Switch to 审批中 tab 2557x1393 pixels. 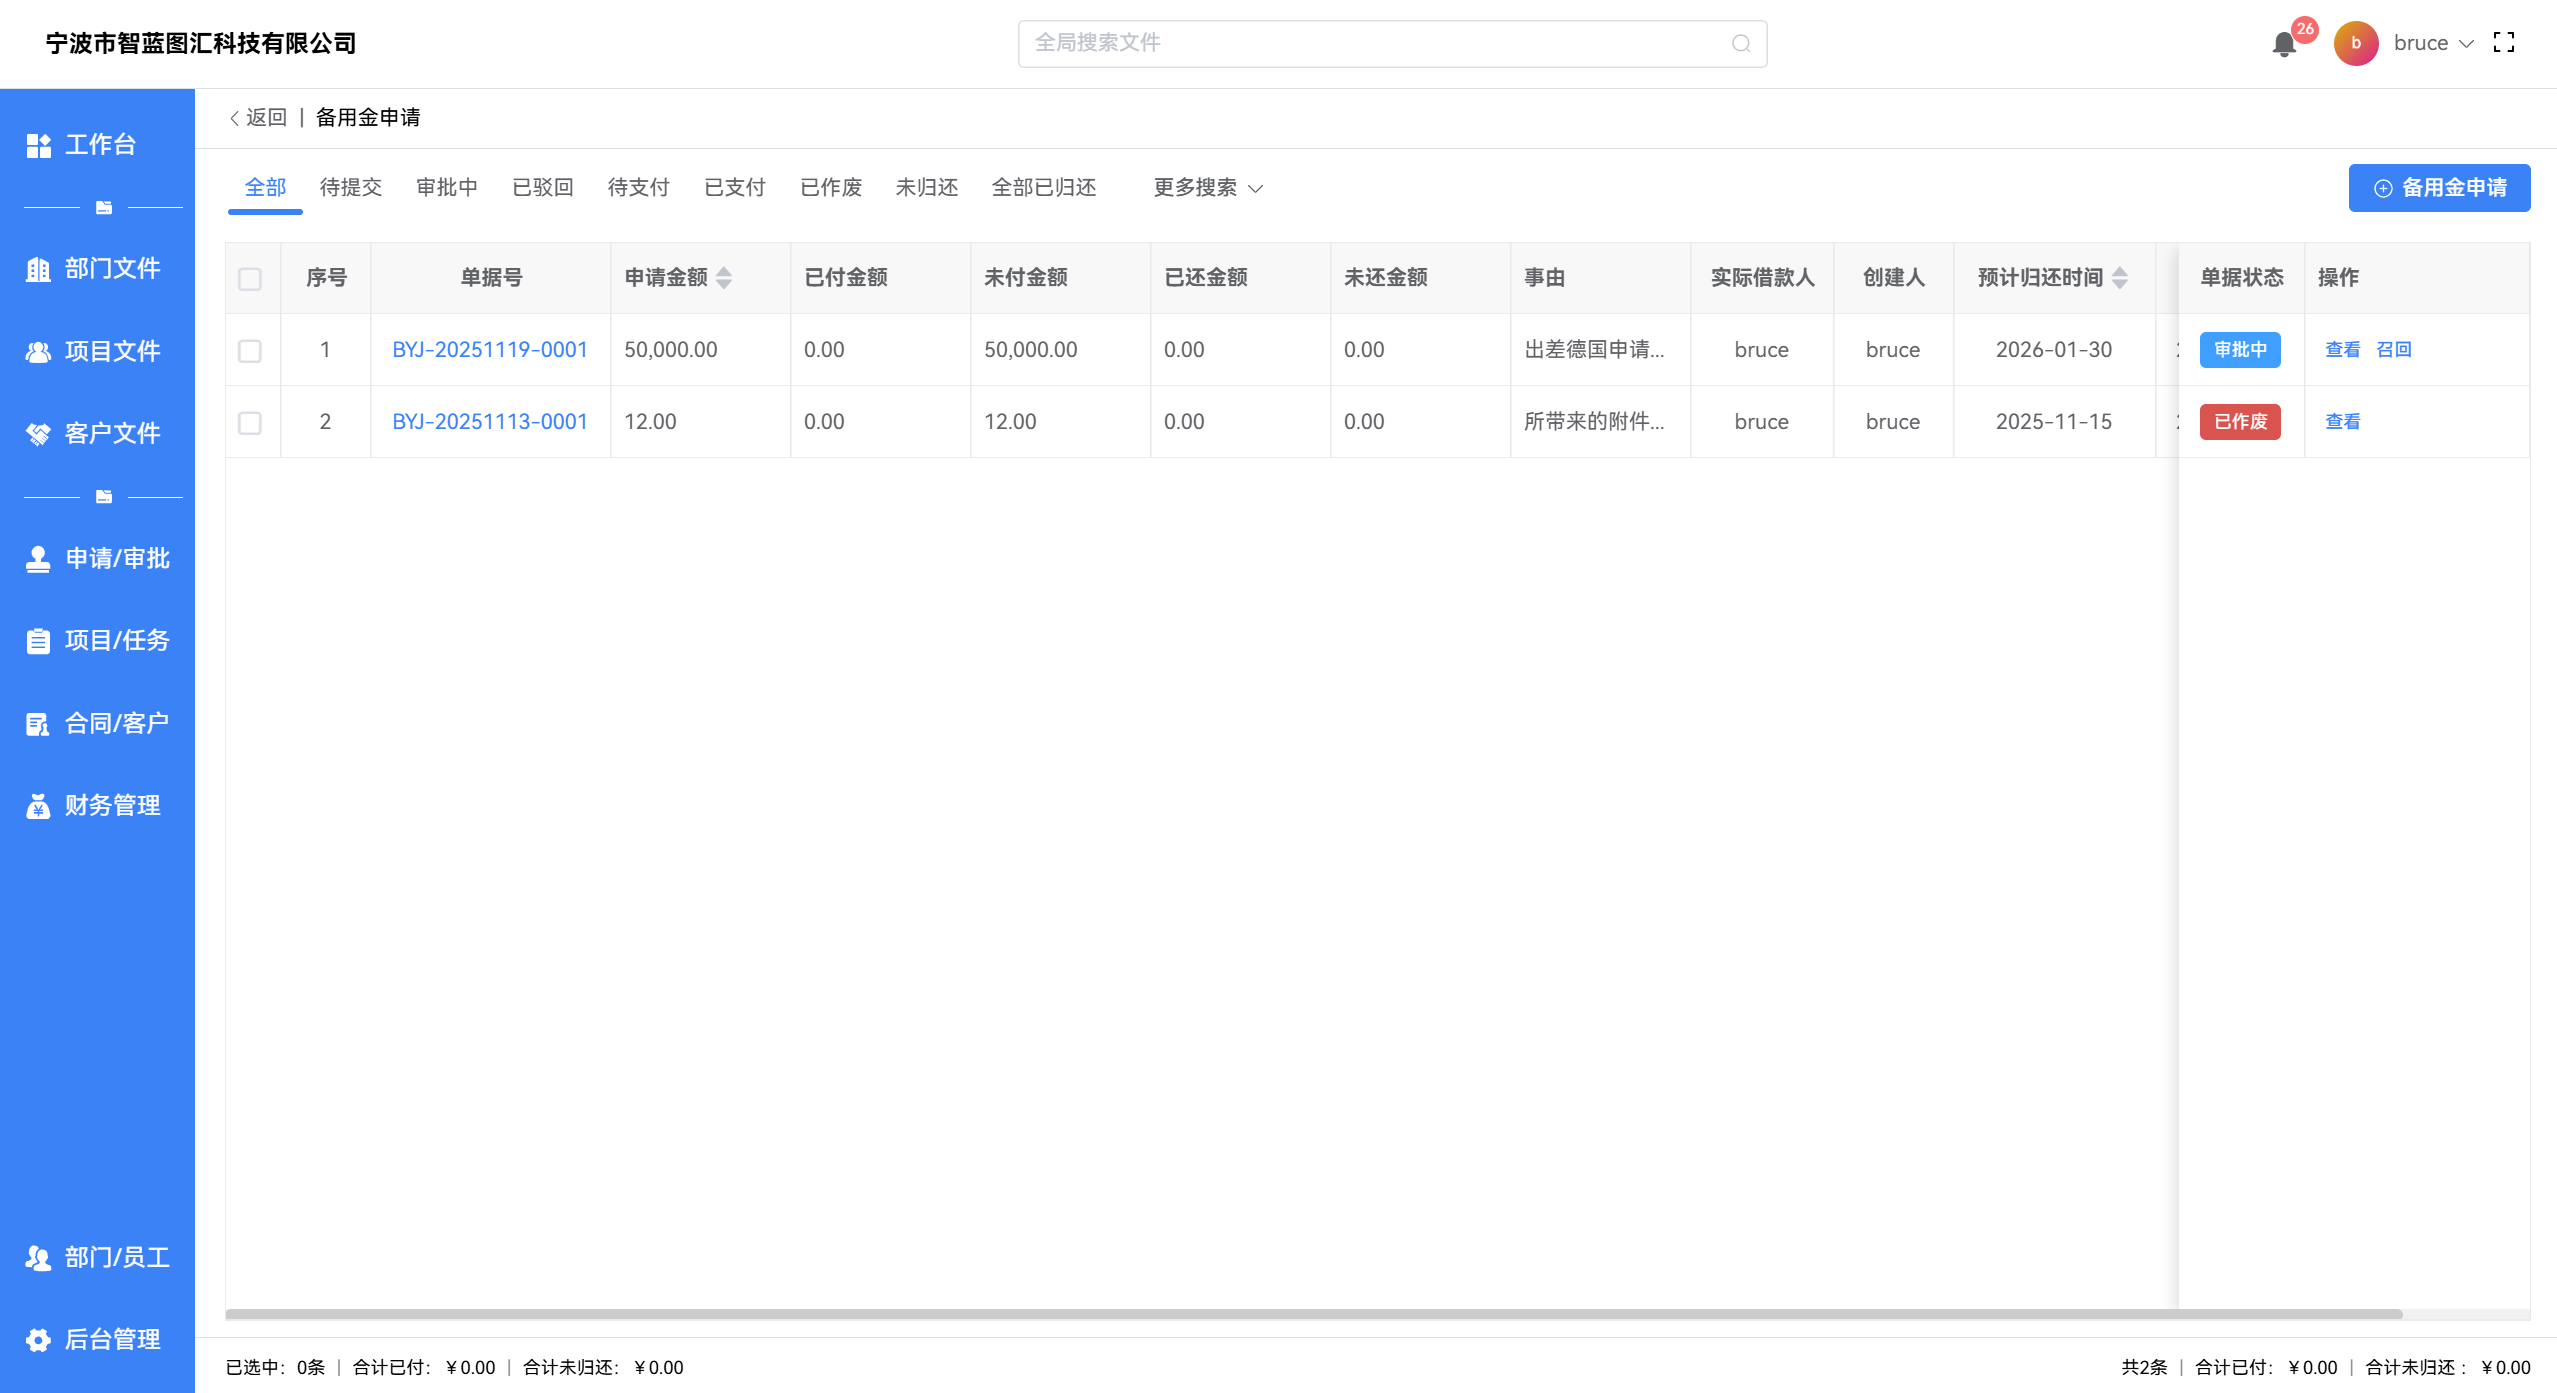446,188
